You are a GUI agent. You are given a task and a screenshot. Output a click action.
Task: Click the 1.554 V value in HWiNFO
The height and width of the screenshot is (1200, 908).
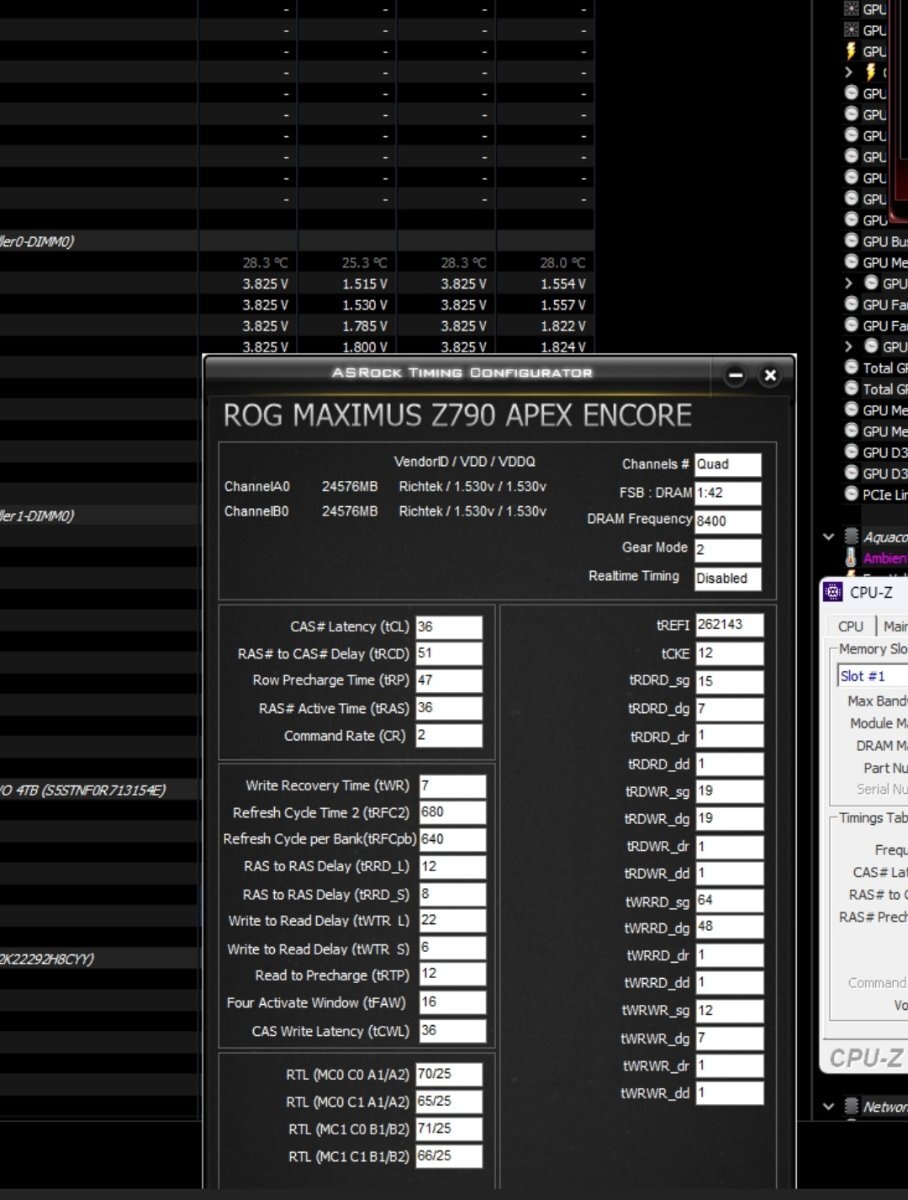(x=563, y=284)
